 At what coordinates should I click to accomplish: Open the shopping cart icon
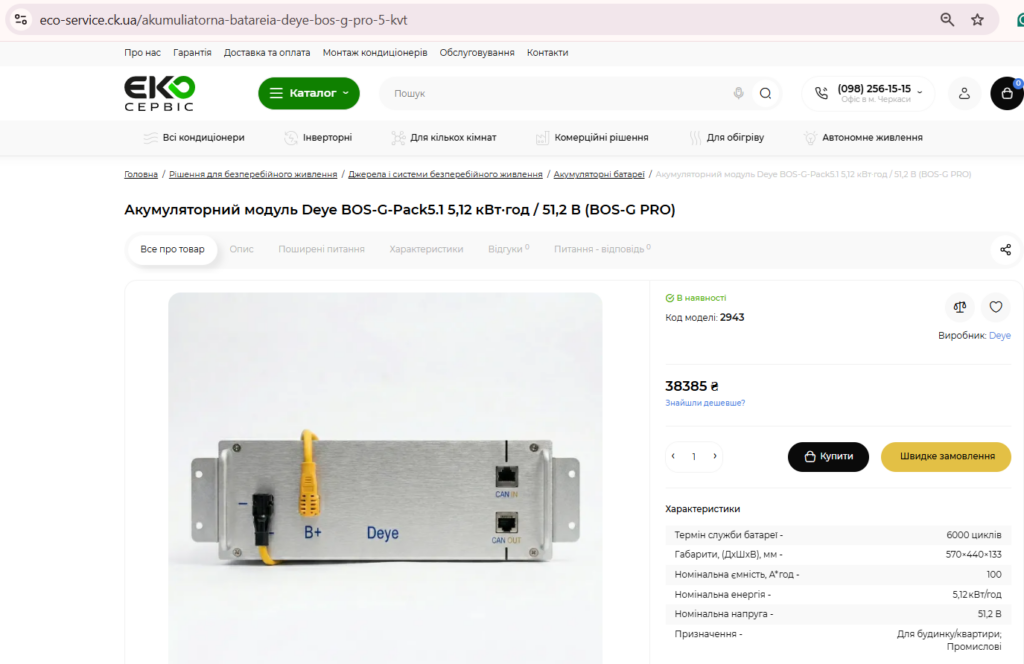click(1006, 93)
